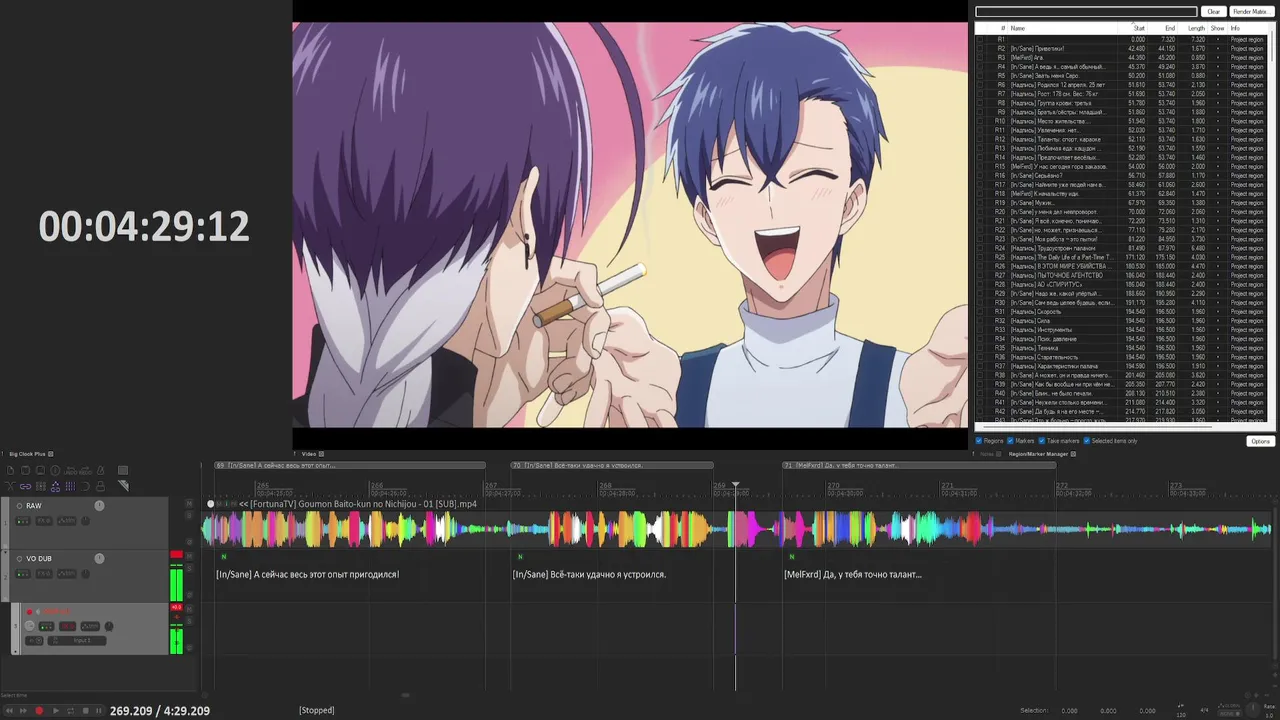1280x720 pixels.
Task: Click the Play transport button
Action: pos(55,710)
